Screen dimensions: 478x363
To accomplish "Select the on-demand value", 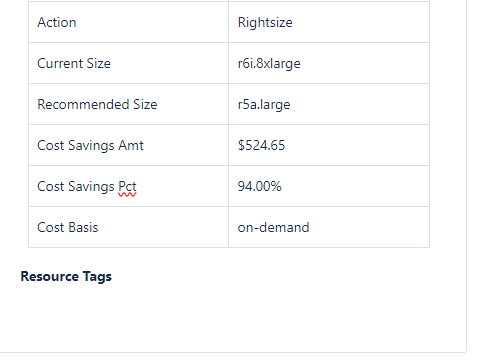I will (x=273, y=227).
